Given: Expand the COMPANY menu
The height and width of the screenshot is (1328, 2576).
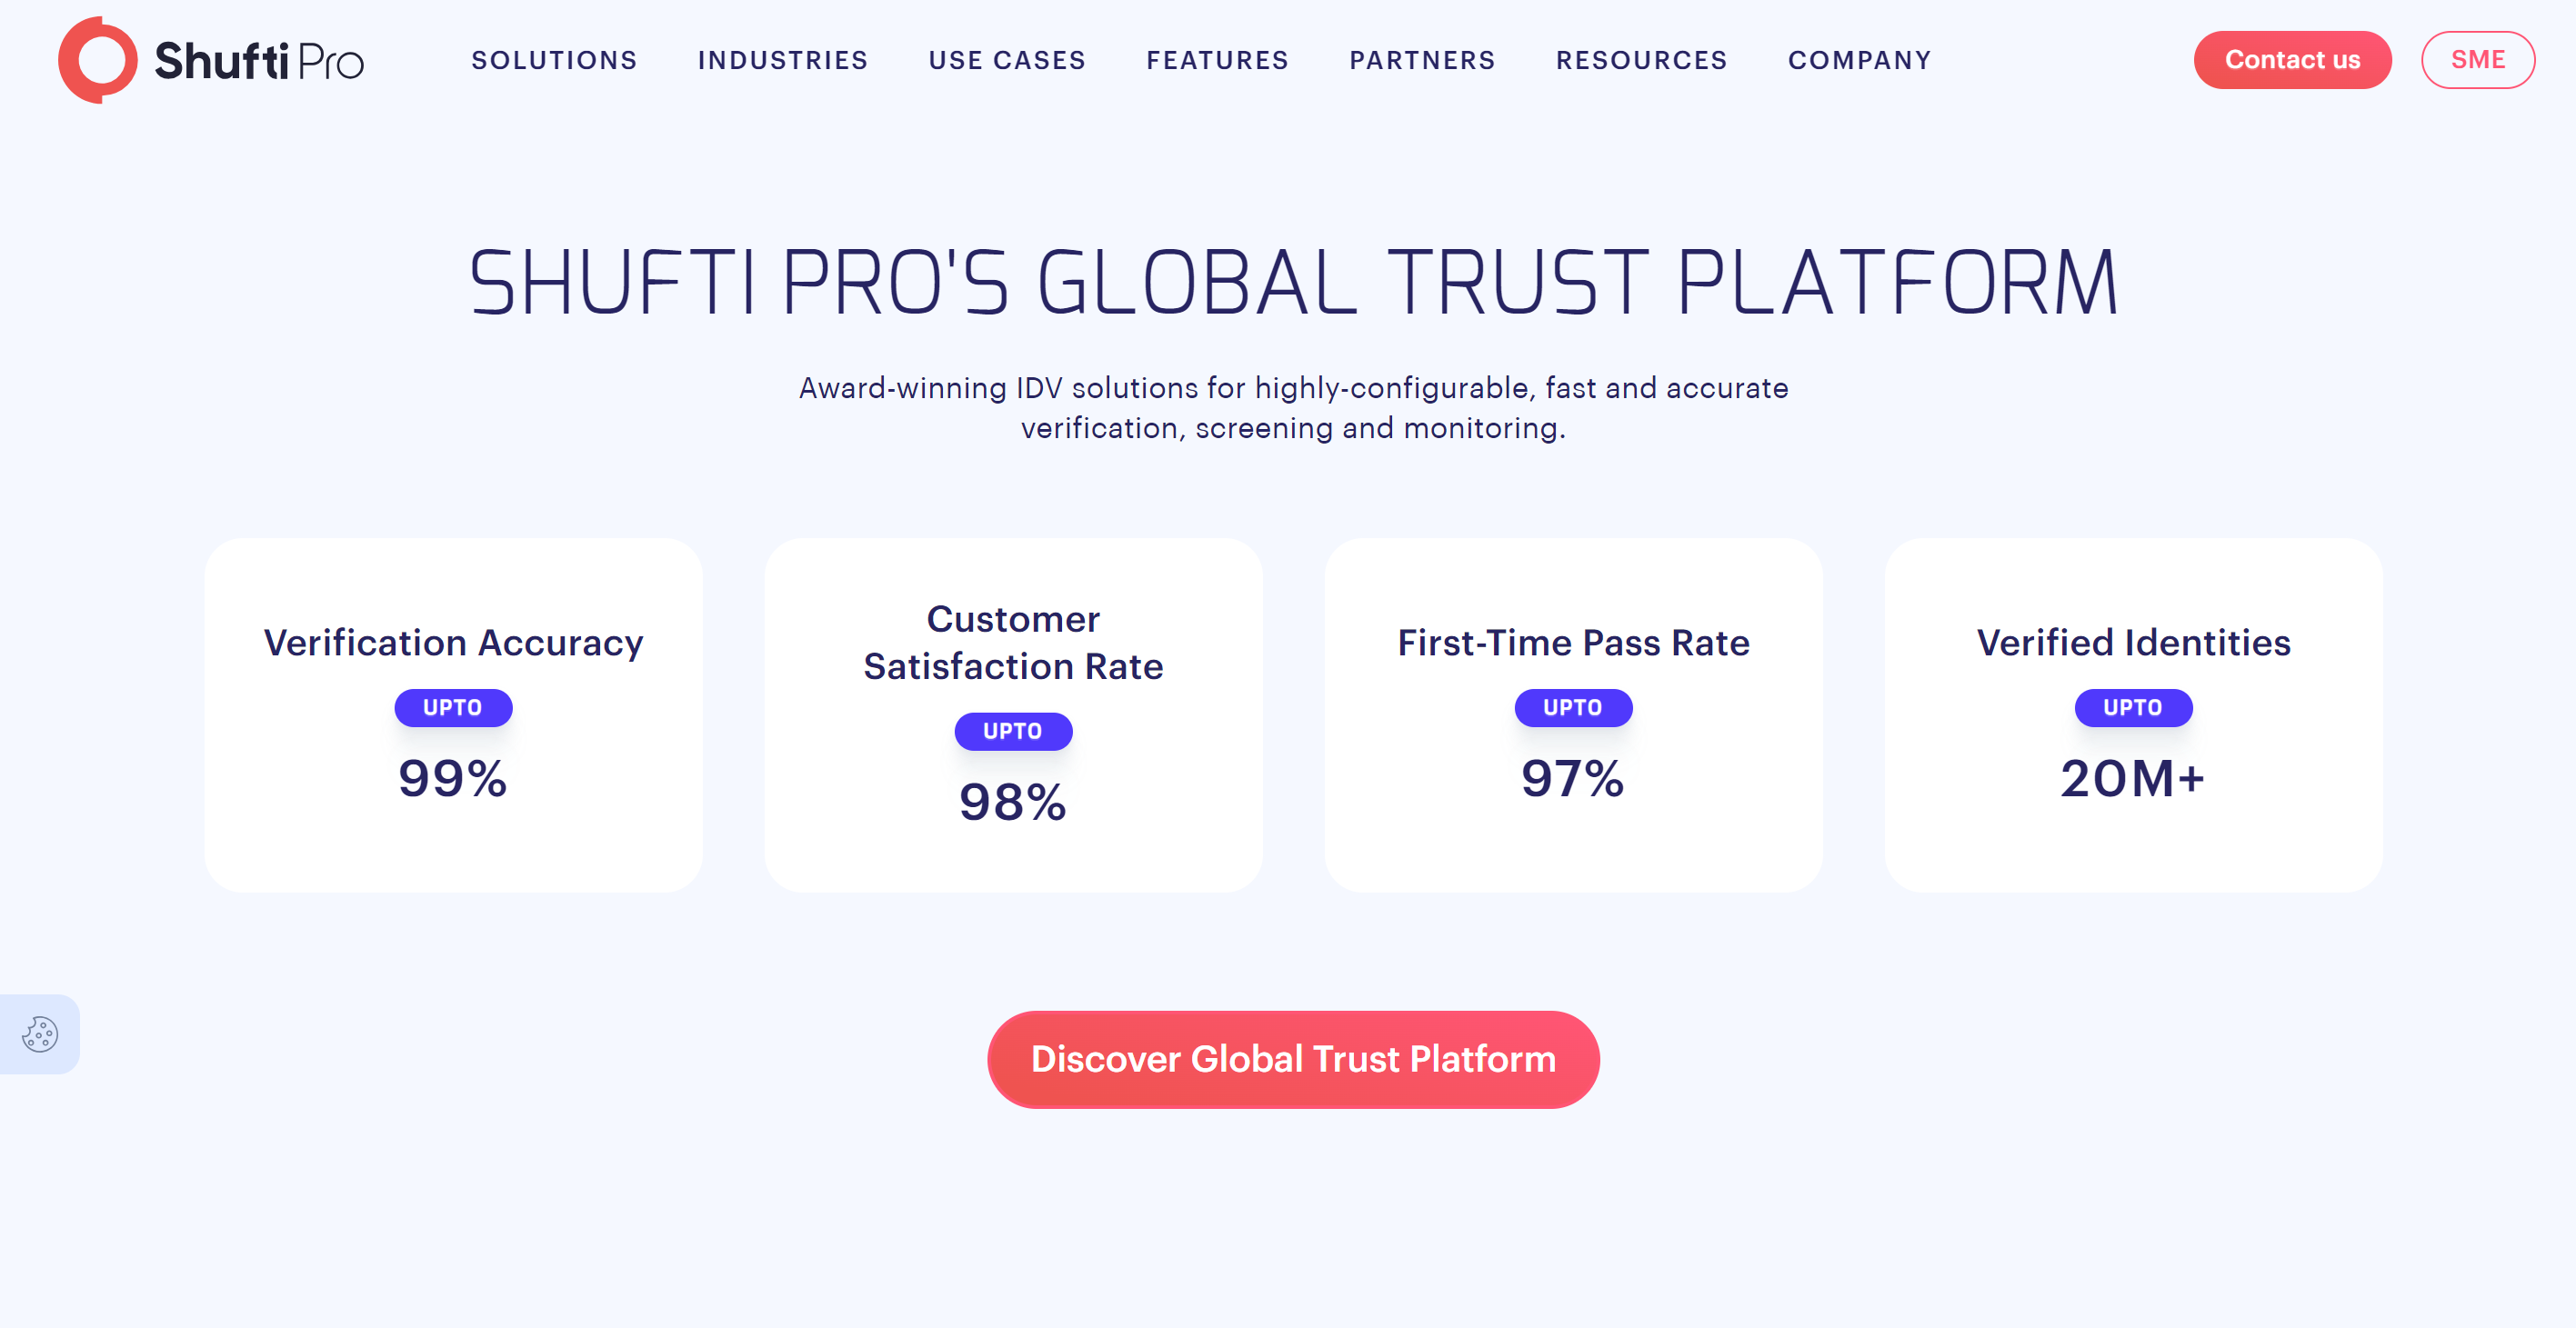Looking at the screenshot, I should click(1859, 60).
